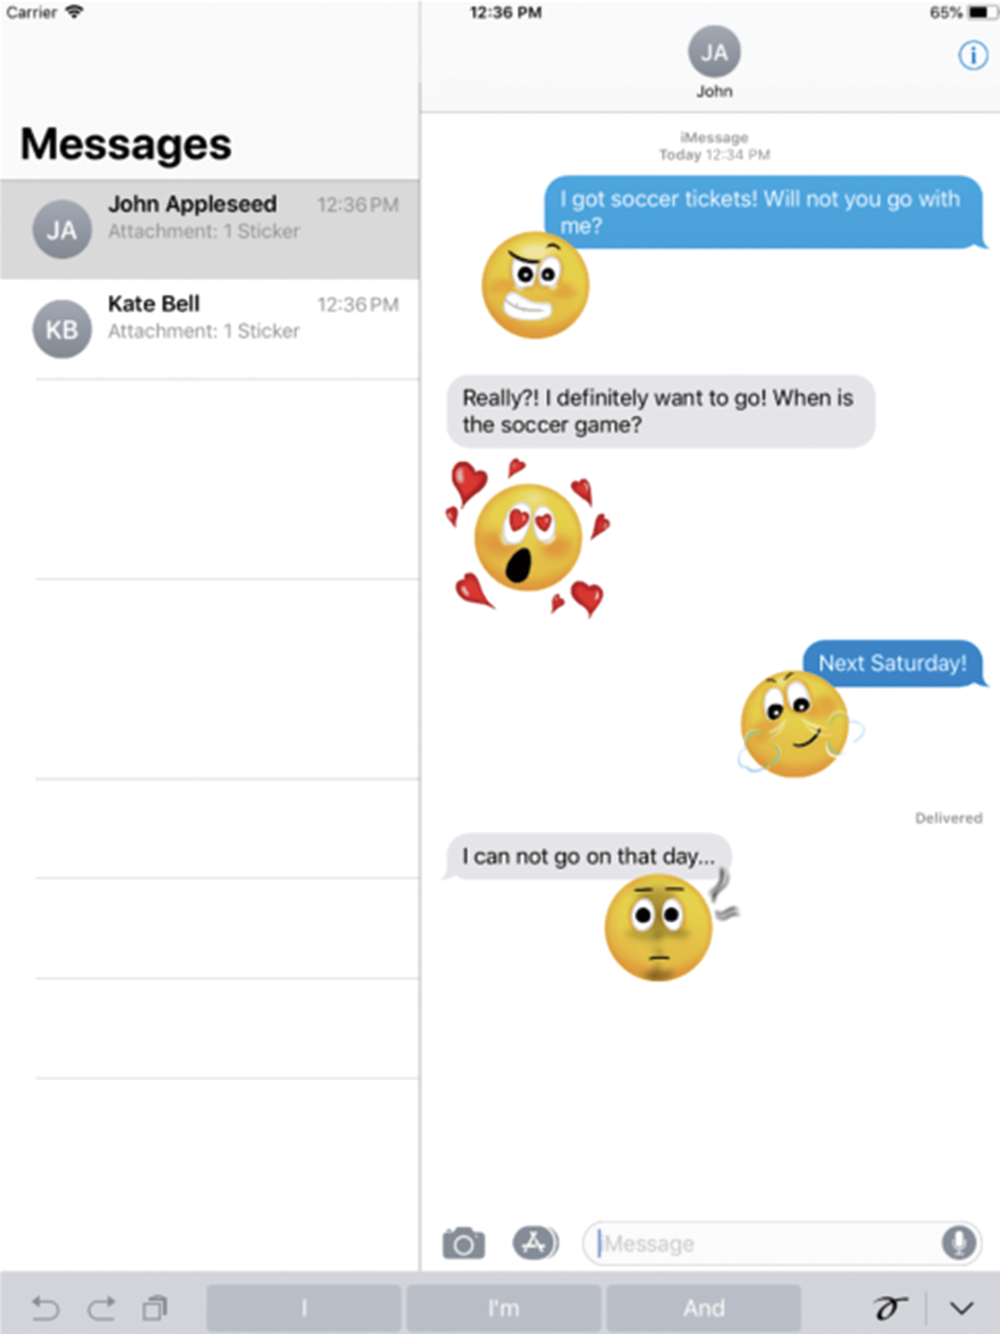The height and width of the screenshot is (1334, 1000).
Task: Select the John Appleseed conversation
Action: (210, 229)
